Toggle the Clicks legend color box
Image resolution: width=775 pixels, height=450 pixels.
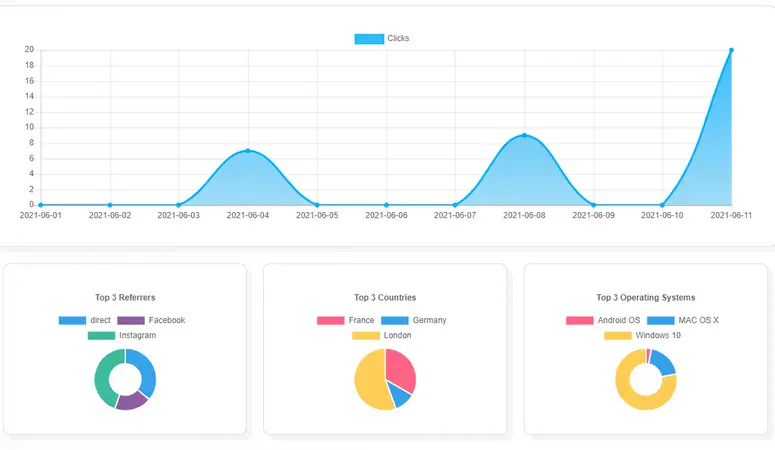[x=369, y=39]
